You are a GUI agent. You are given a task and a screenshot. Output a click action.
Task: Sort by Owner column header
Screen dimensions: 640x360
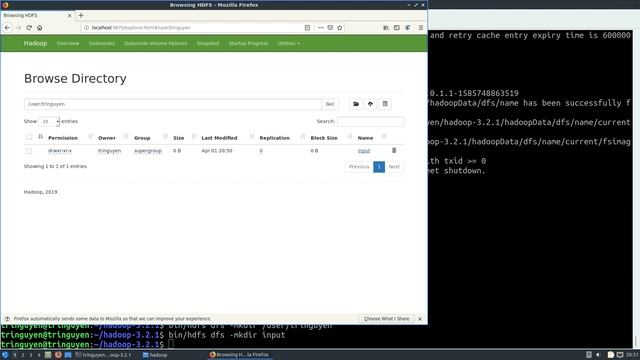[107, 138]
